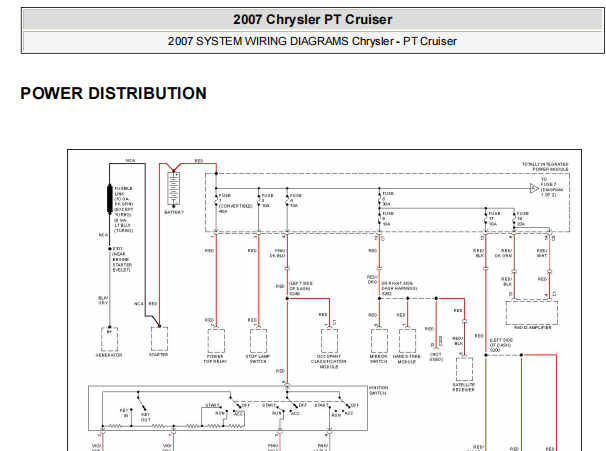Screen dimensions: 606x451
Task: Click the "S101 (NEAR ENGINE STARTER EYELET)" splice label
Action: click(x=122, y=259)
